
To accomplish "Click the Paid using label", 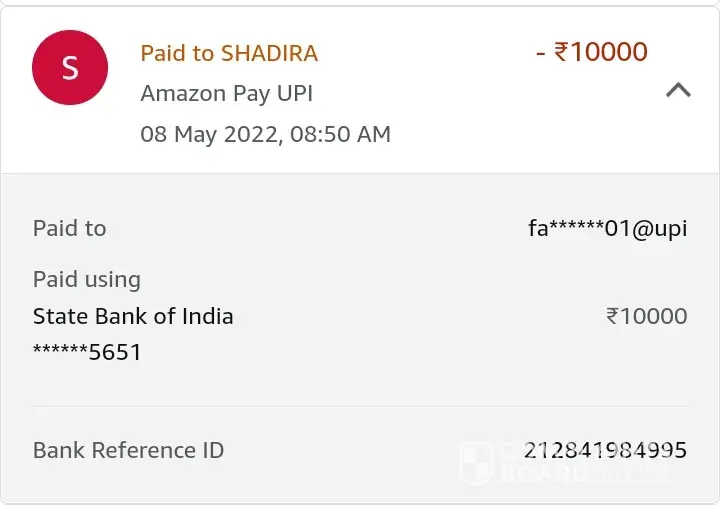I will click(x=87, y=279).
